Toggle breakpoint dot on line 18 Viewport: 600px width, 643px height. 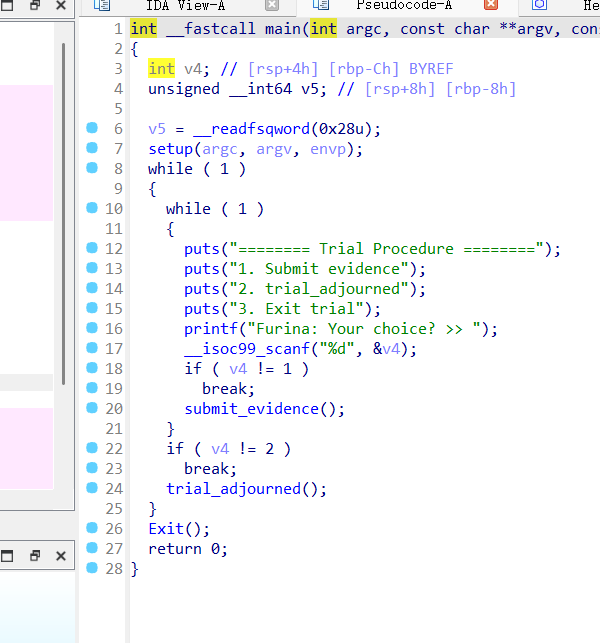coord(92,368)
